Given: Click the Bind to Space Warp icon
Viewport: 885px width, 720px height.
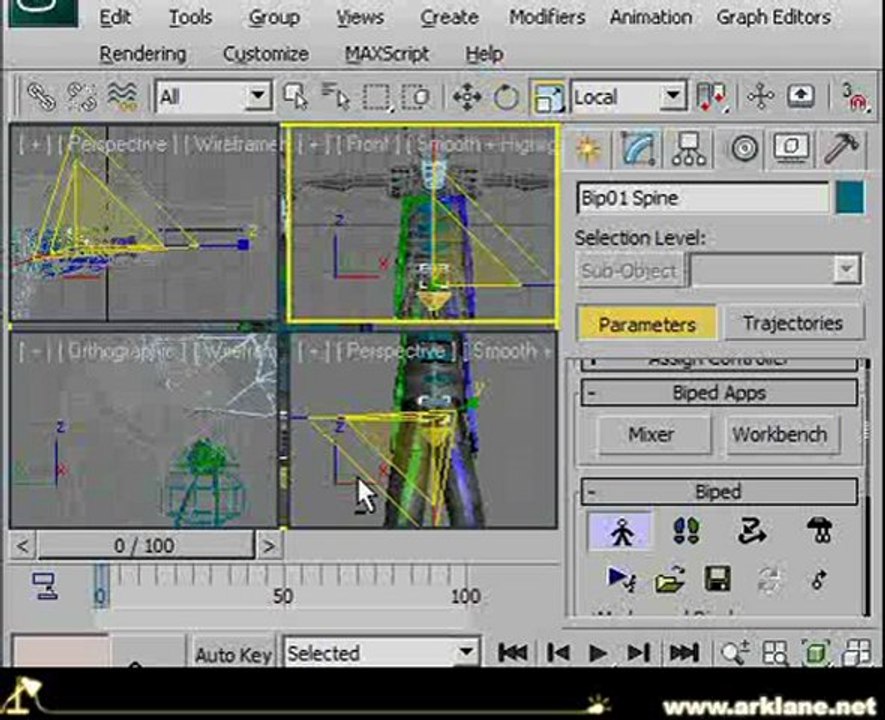Looking at the screenshot, I should point(122,96).
